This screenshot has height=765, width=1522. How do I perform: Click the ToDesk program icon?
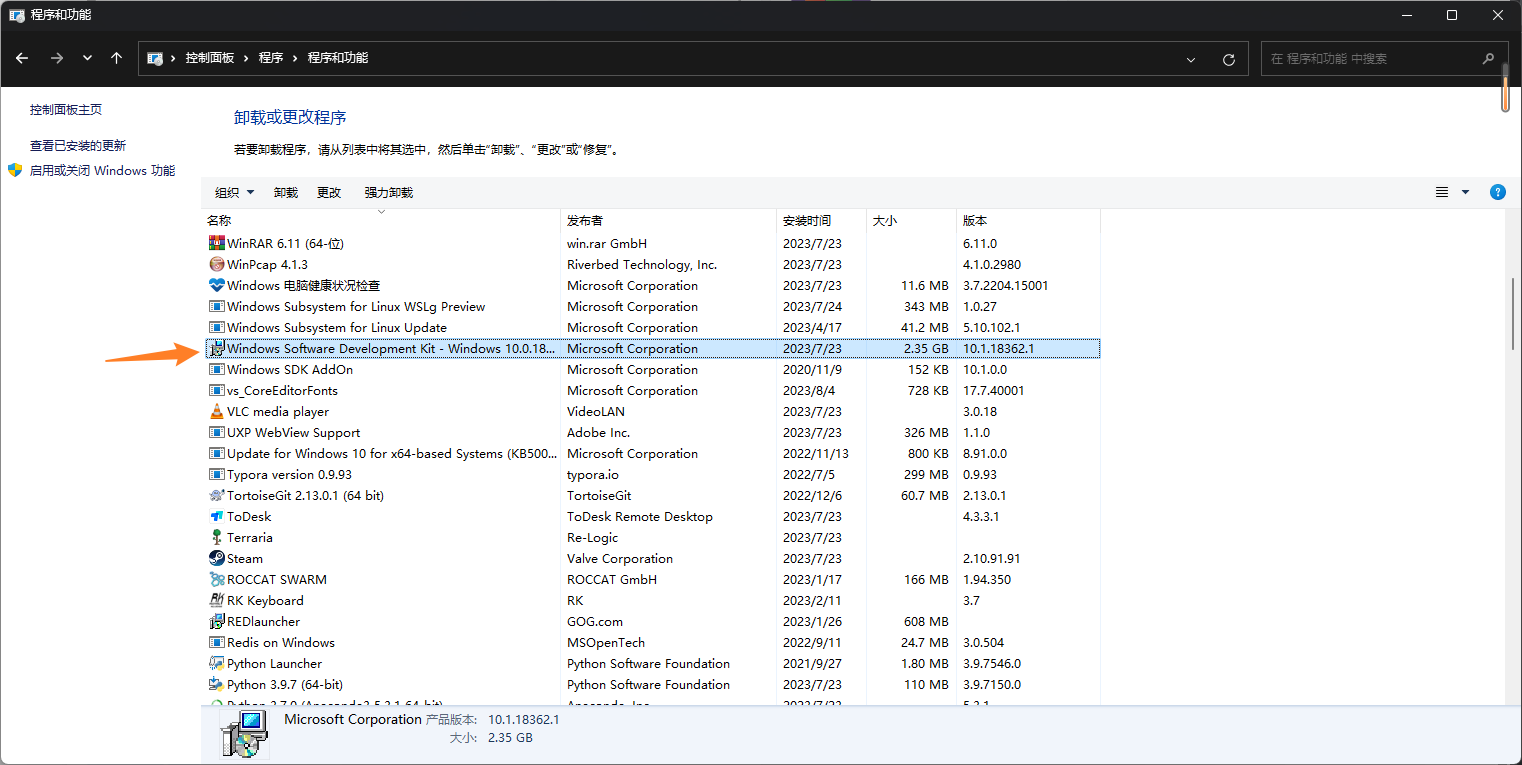tap(217, 516)
